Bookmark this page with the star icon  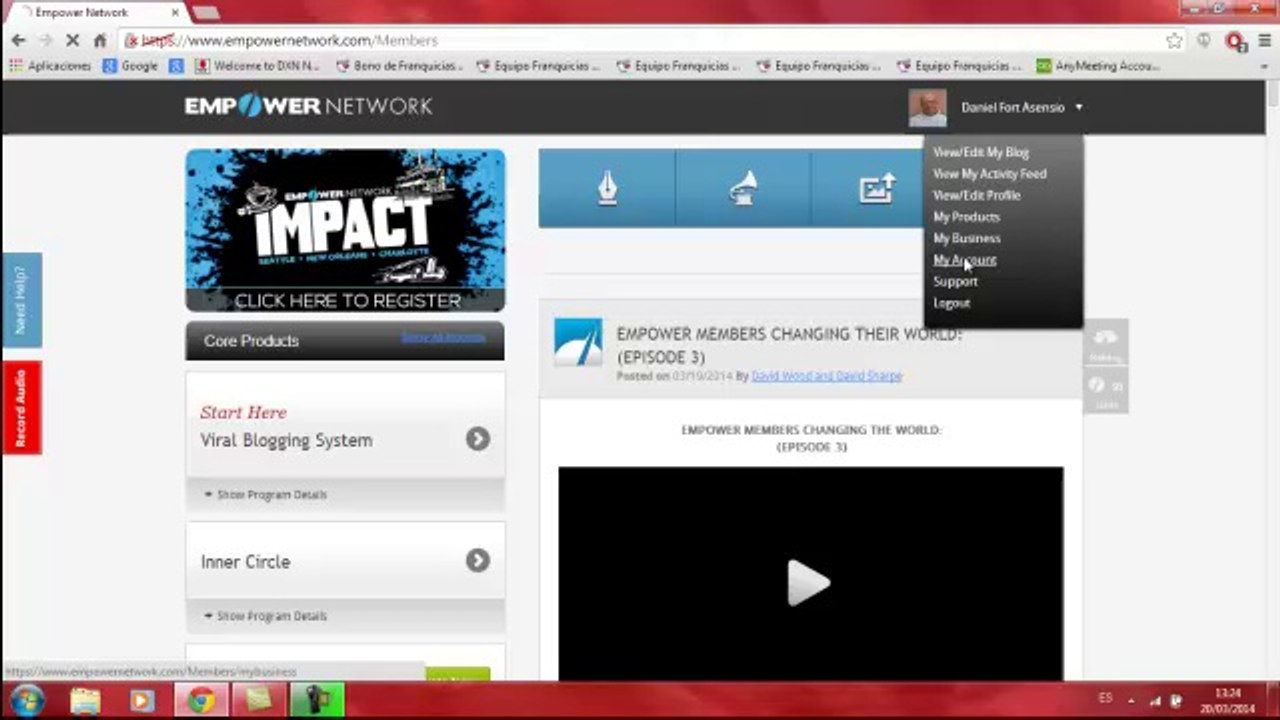pos(1174,41)
